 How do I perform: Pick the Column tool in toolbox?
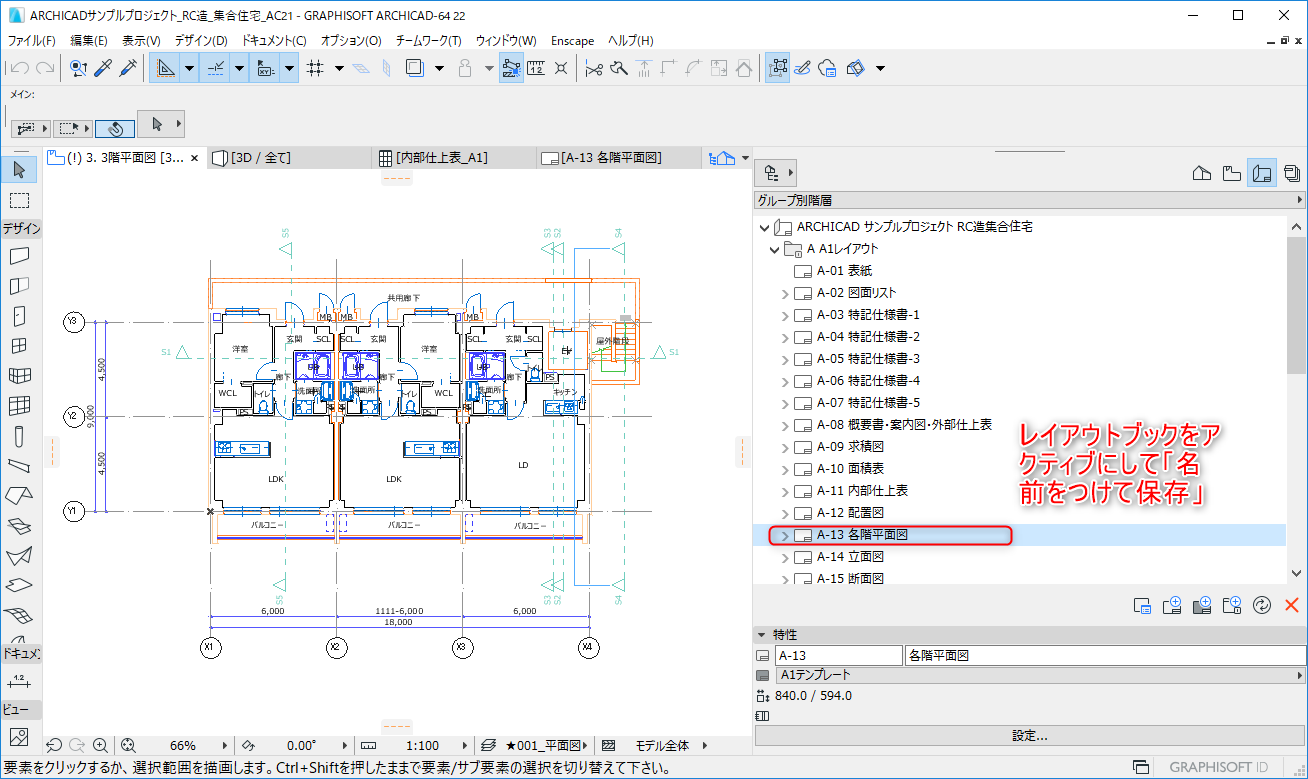(x=19, y=436)
